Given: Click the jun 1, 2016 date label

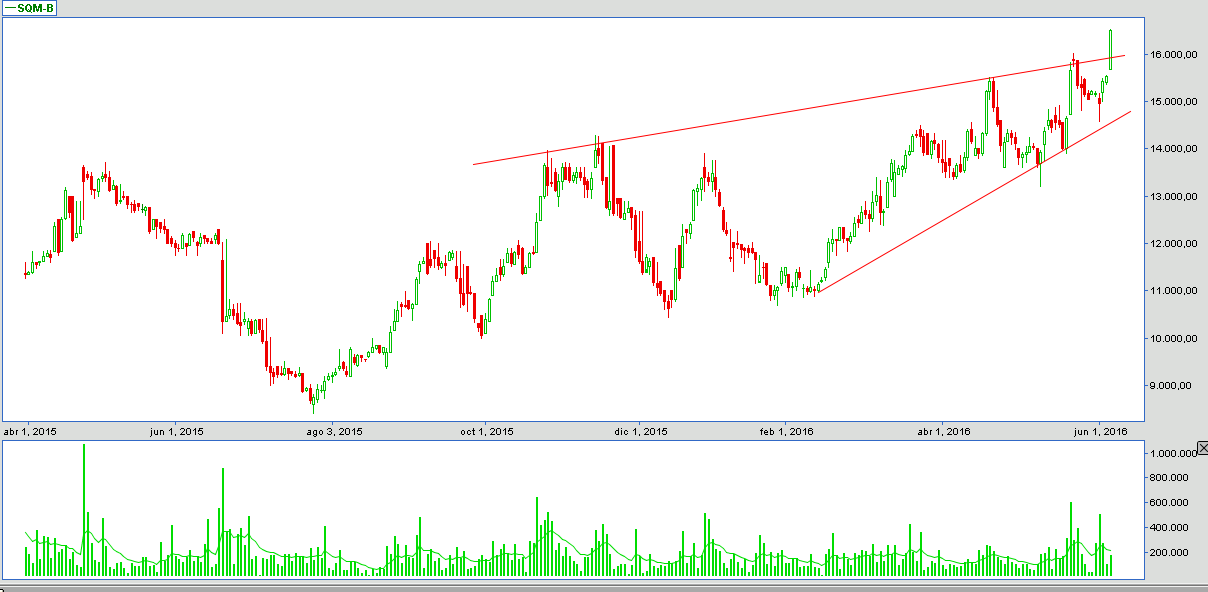Looking at the screenshot, I should click(x=1101, y=432).
